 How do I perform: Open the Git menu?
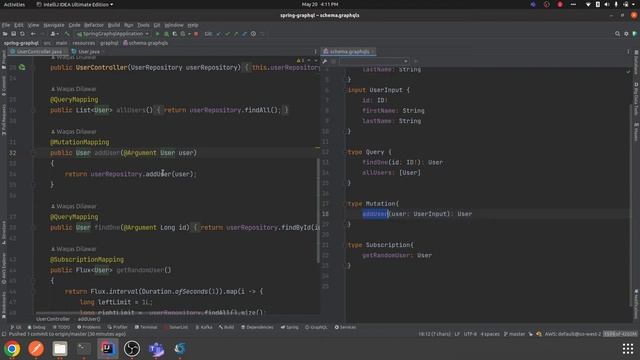[x=157, y=25]
